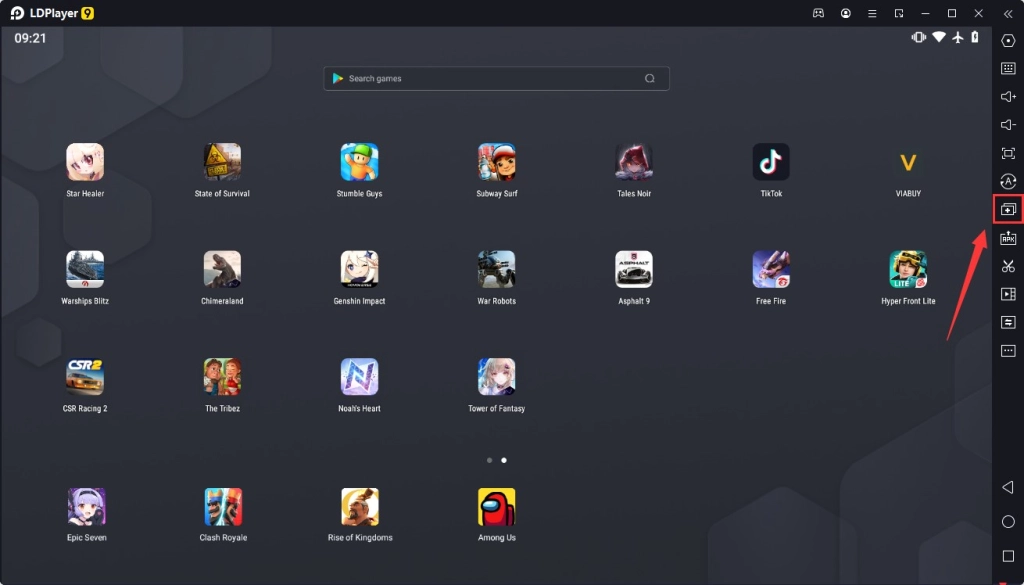This screenshot has height=585, width=1024.
Task: Launch the TikTok app
Action: [771, 162]
